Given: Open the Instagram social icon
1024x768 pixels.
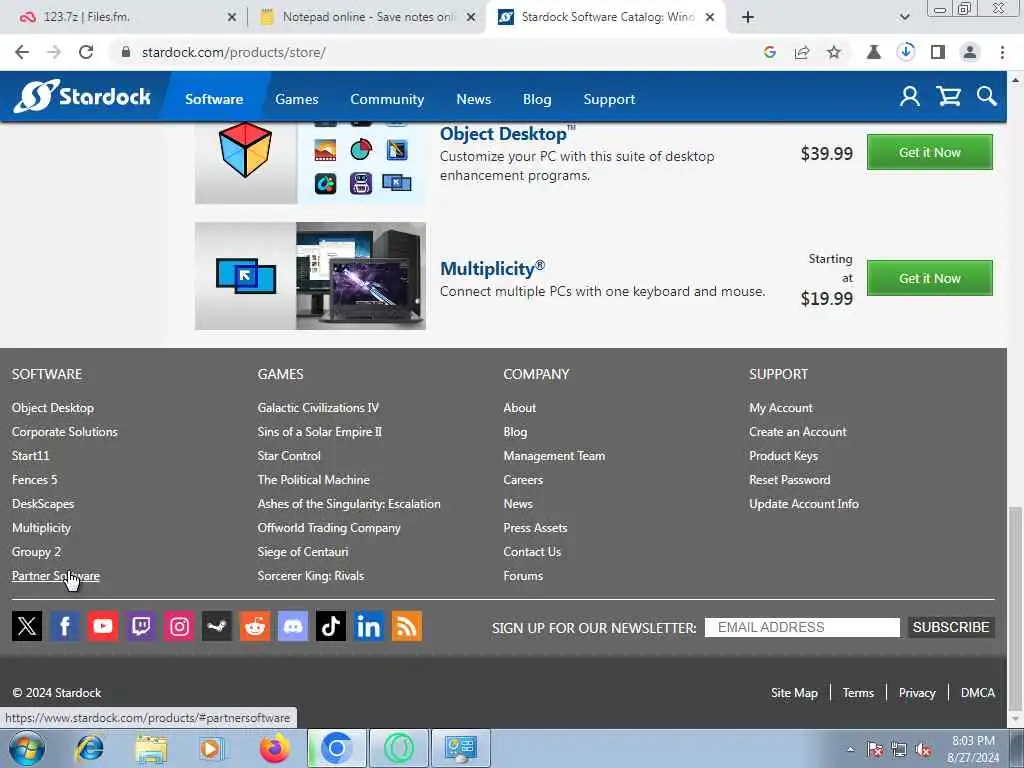Looking at the screenshot, I should point(179,626).
